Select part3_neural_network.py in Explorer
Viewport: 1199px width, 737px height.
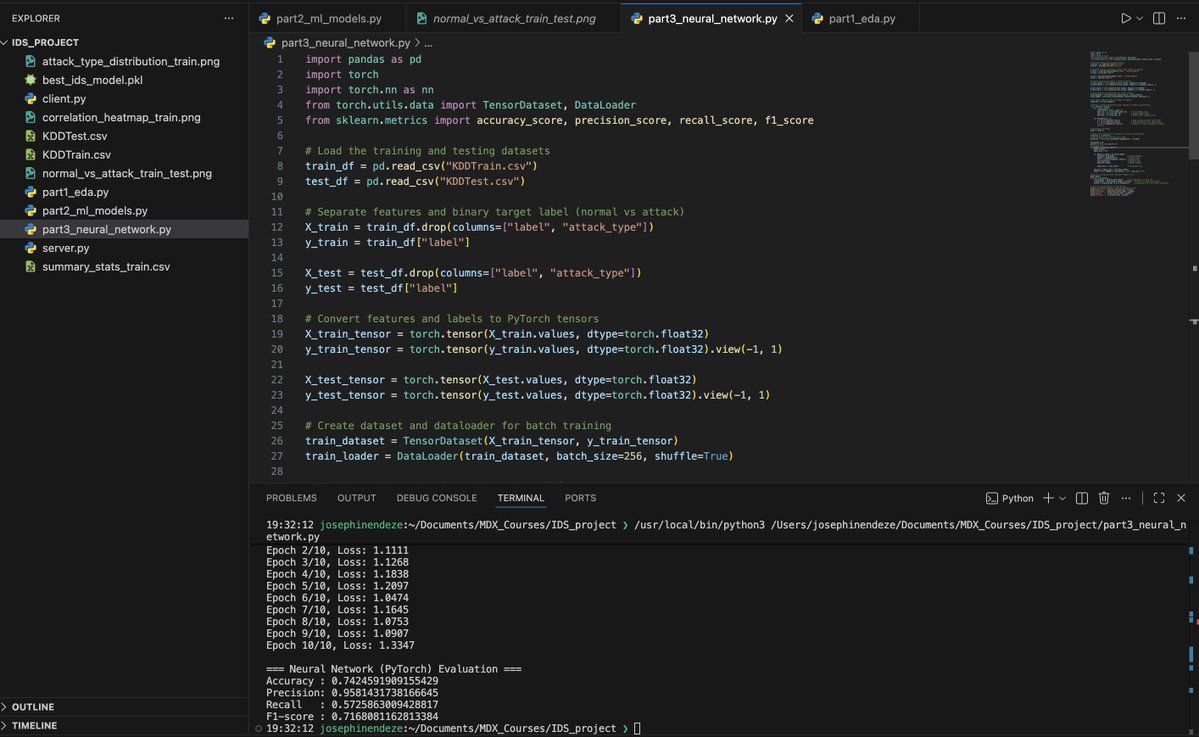106,229
